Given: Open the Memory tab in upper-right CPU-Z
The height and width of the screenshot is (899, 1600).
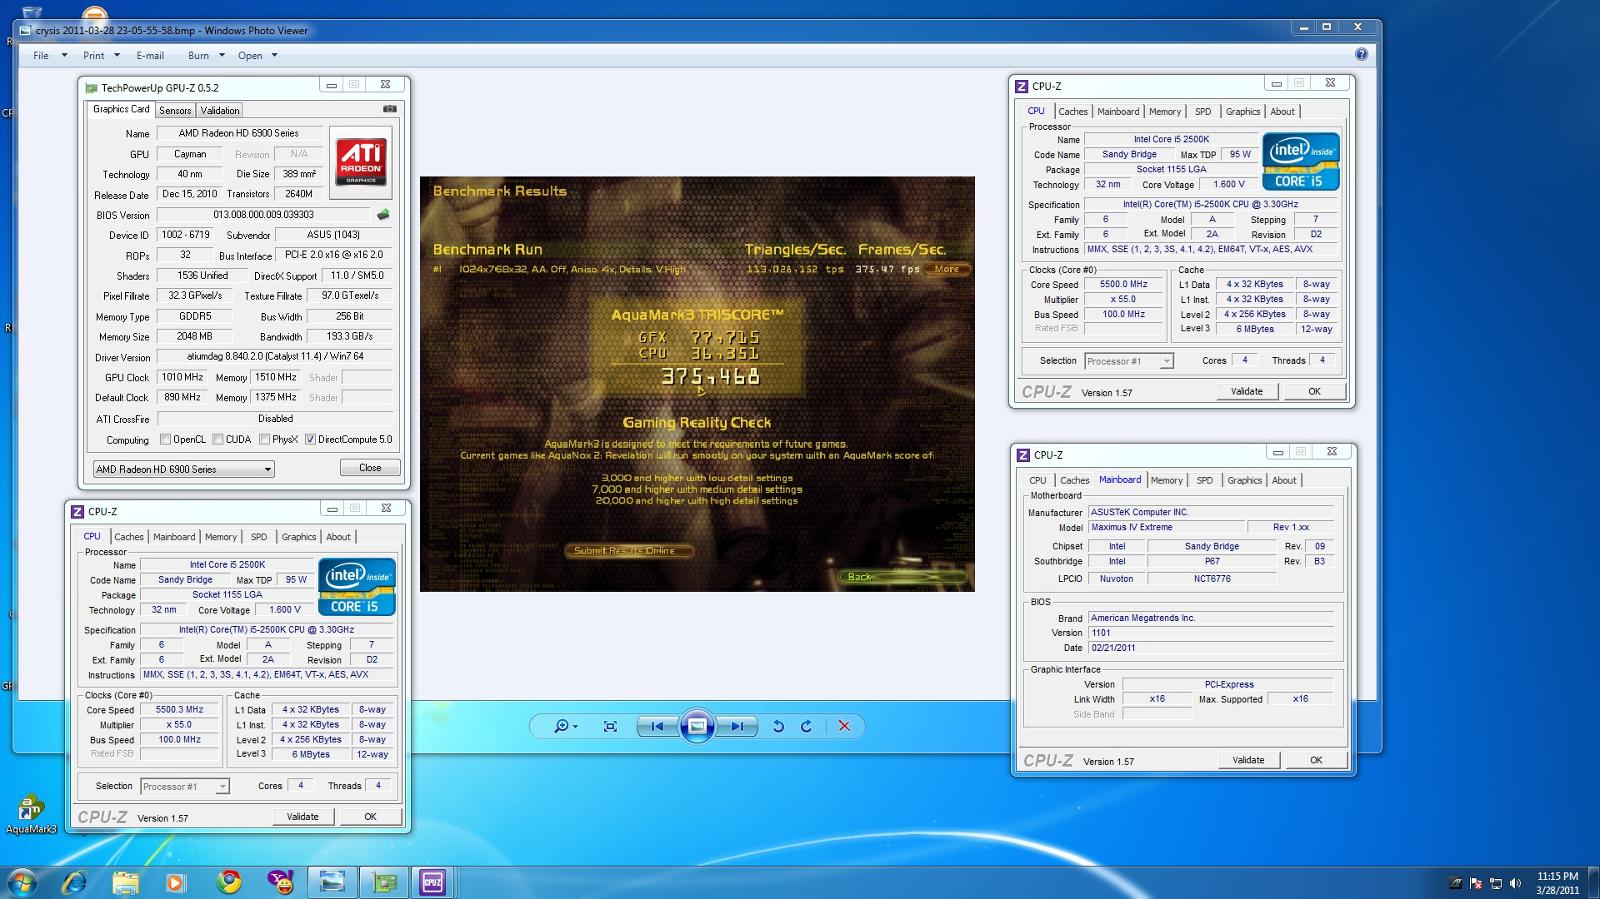Looking at the screenshot, I should 1165,112.
